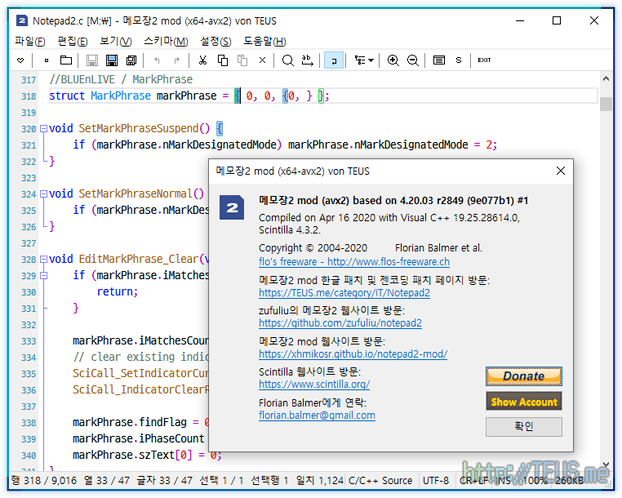The image size is (622, 498).
Task: Copy selection using the toolbar copy icon
Action: point(223,60)
